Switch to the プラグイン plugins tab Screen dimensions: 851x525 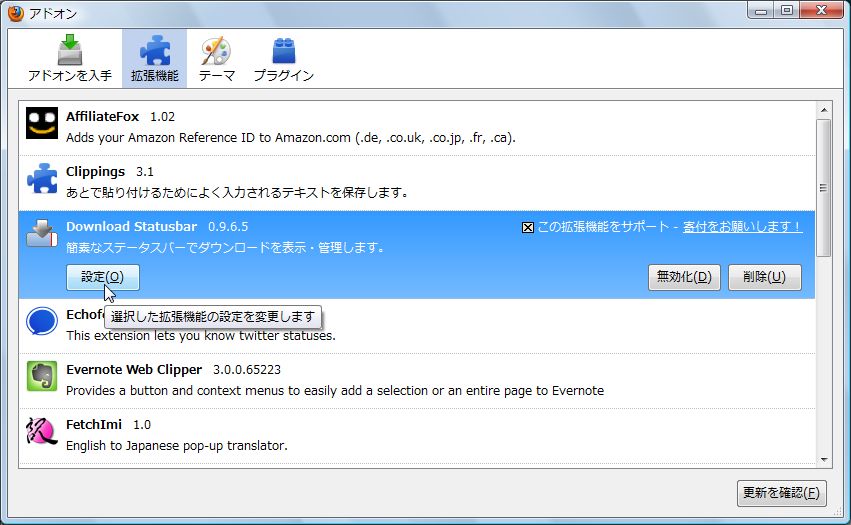coord(283,59)
